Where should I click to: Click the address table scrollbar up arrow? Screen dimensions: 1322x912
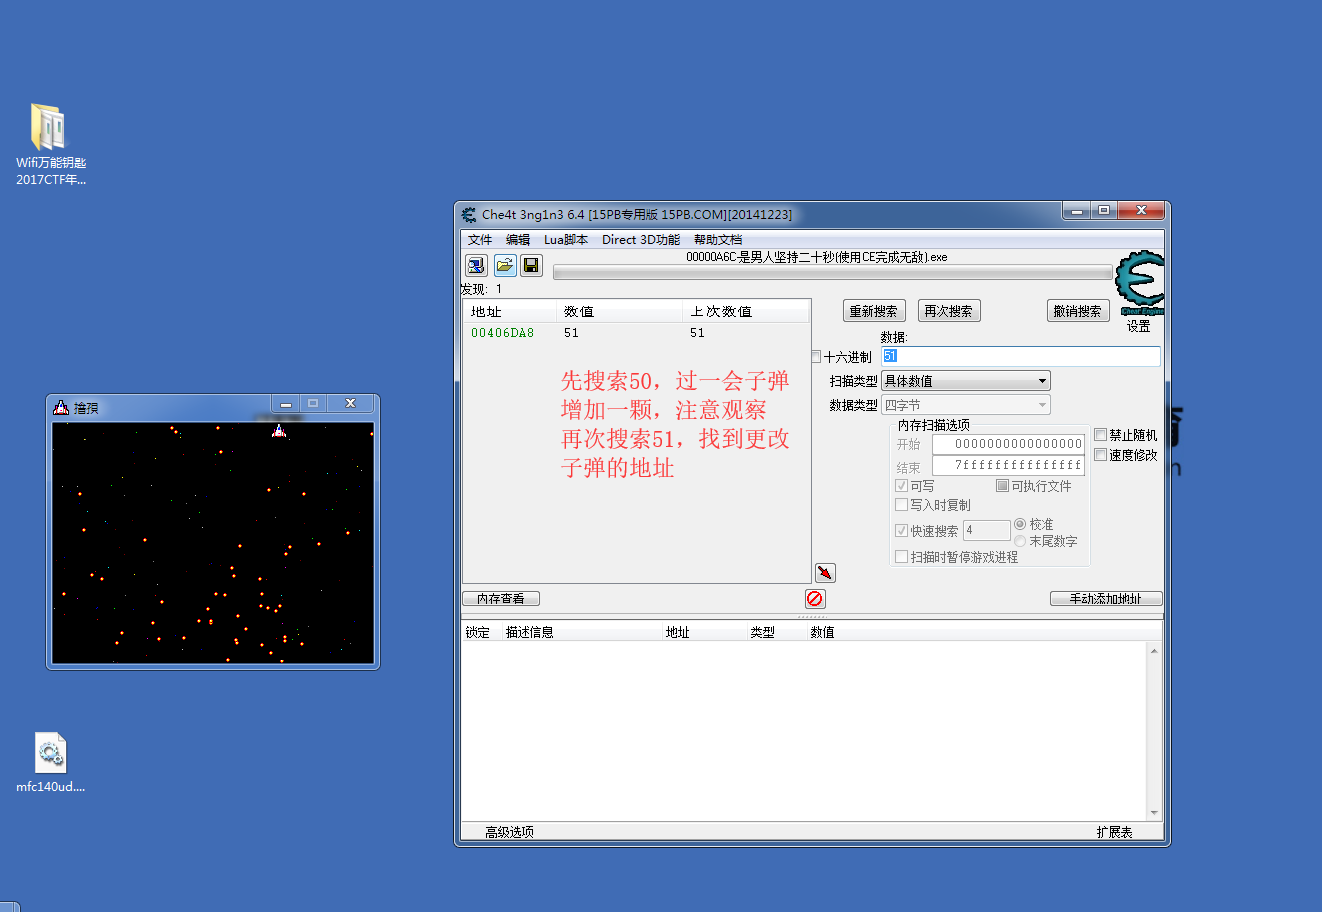tap(1154, 651)
